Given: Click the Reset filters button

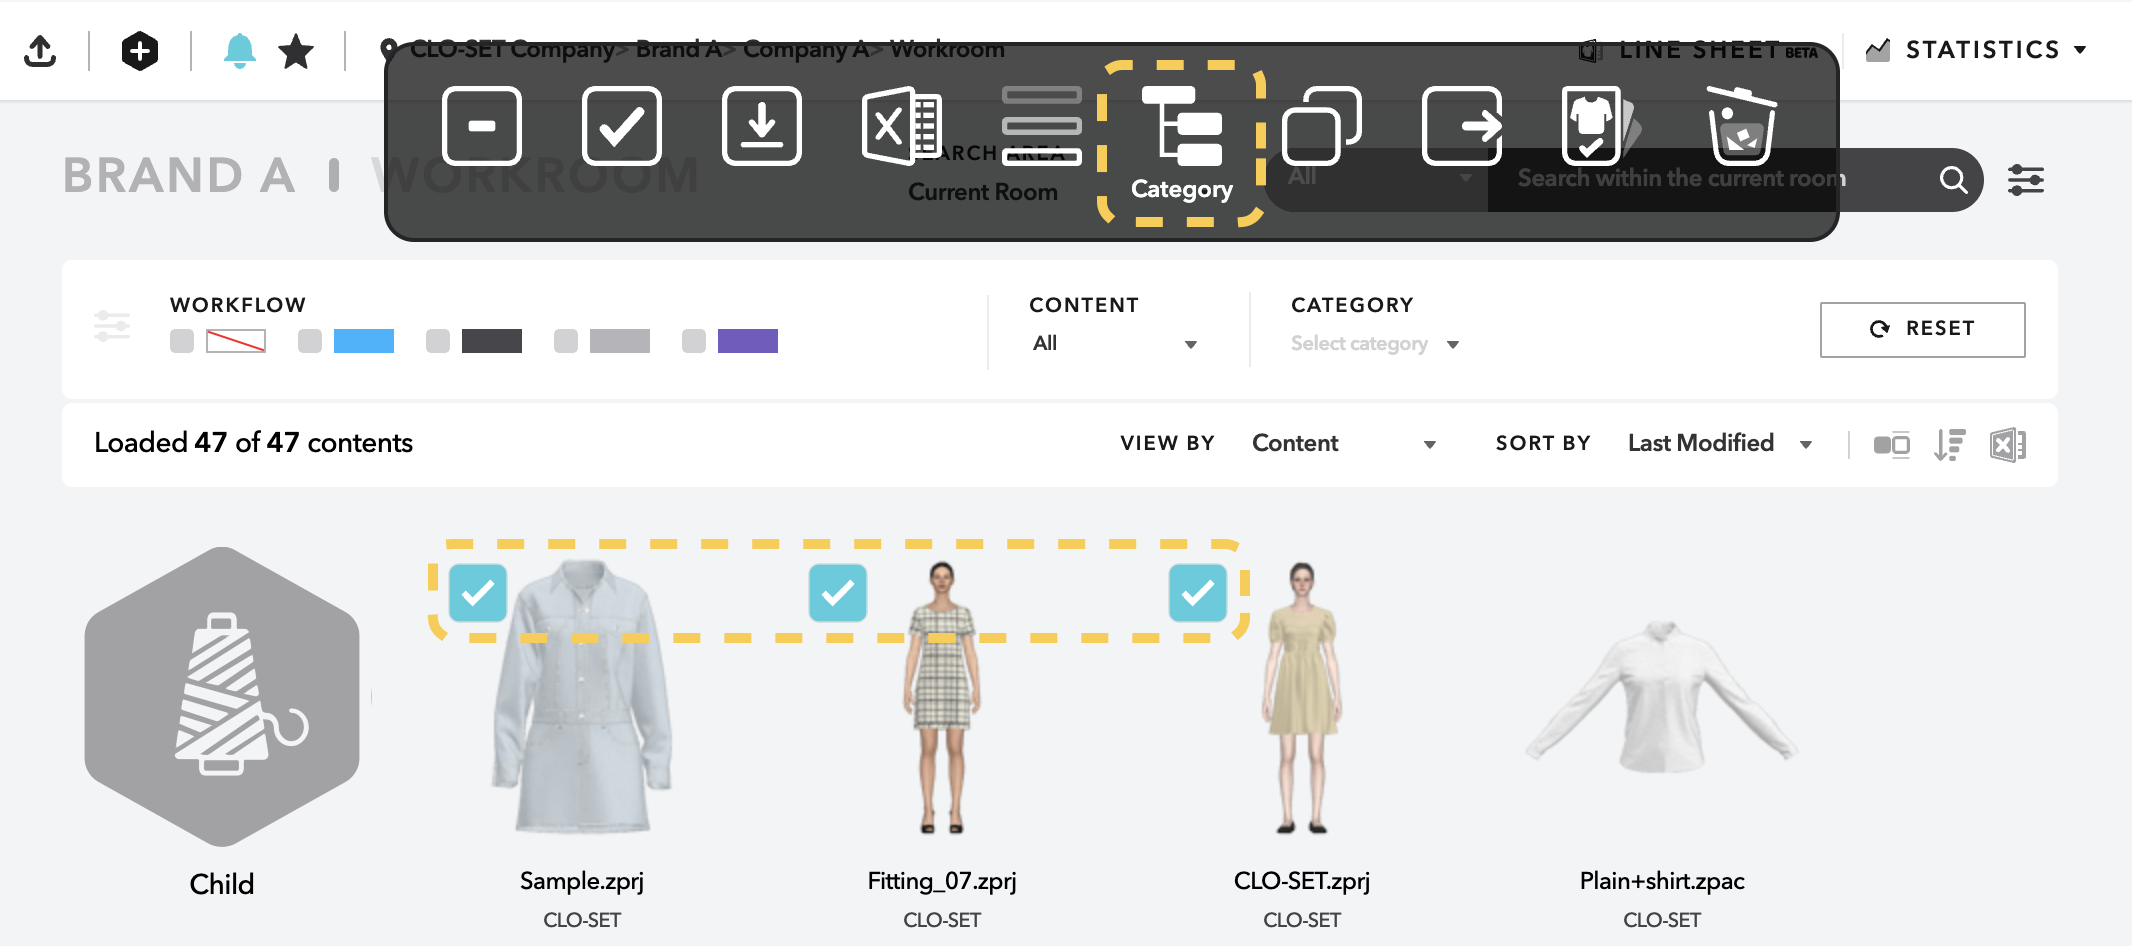Looking at the screenshot, I should pyautogui.click(x=1922, y=329).
